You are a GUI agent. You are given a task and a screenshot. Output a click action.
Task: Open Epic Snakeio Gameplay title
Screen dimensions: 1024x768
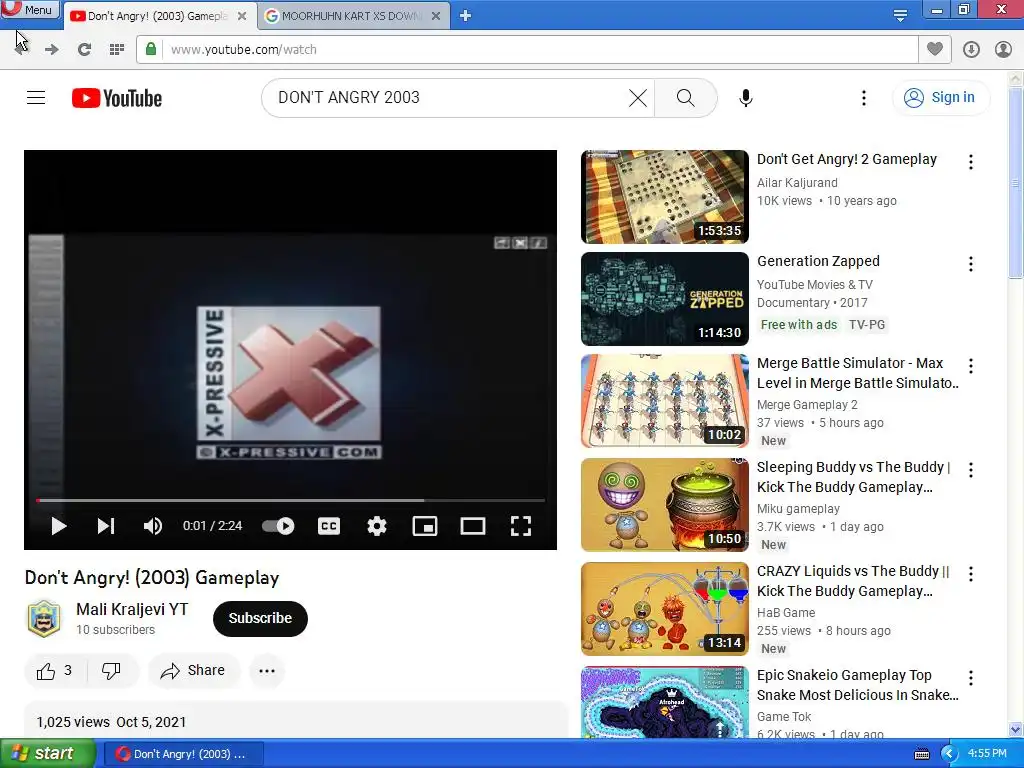[x=857, y=685]
